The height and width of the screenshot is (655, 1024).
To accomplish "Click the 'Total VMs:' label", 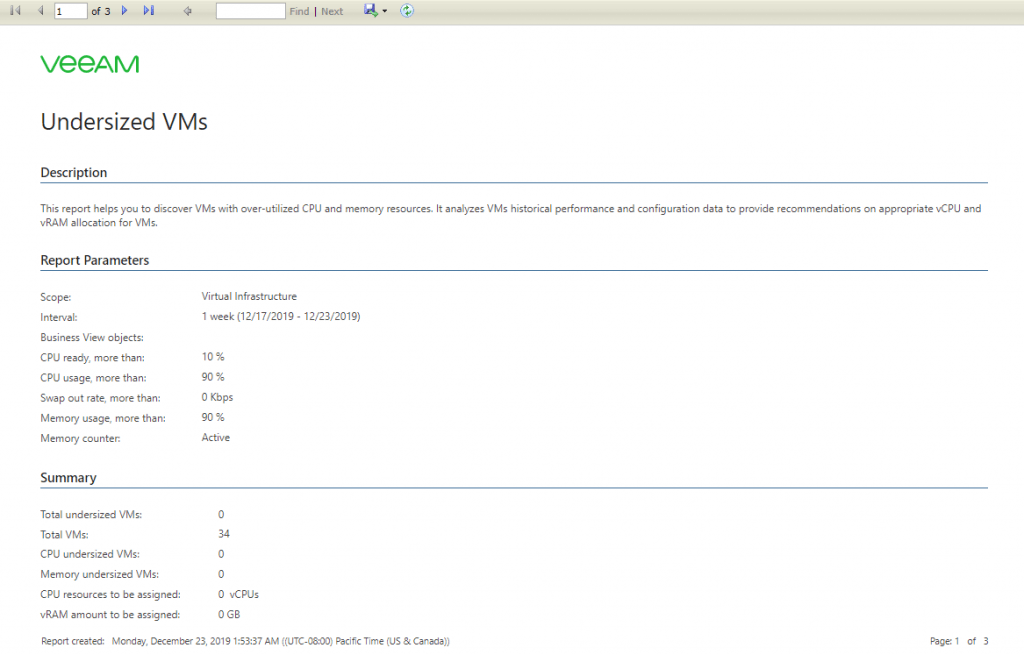I will [65, 535].
